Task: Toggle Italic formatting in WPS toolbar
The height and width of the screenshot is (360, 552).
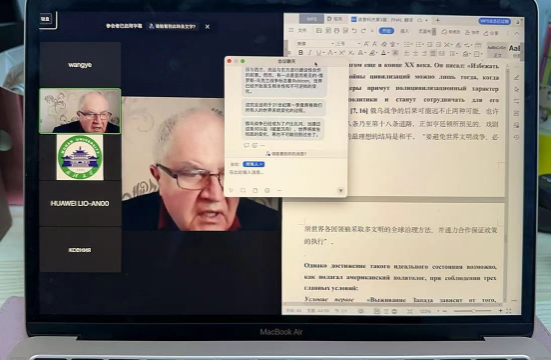Action: click(x=309, y=53)
